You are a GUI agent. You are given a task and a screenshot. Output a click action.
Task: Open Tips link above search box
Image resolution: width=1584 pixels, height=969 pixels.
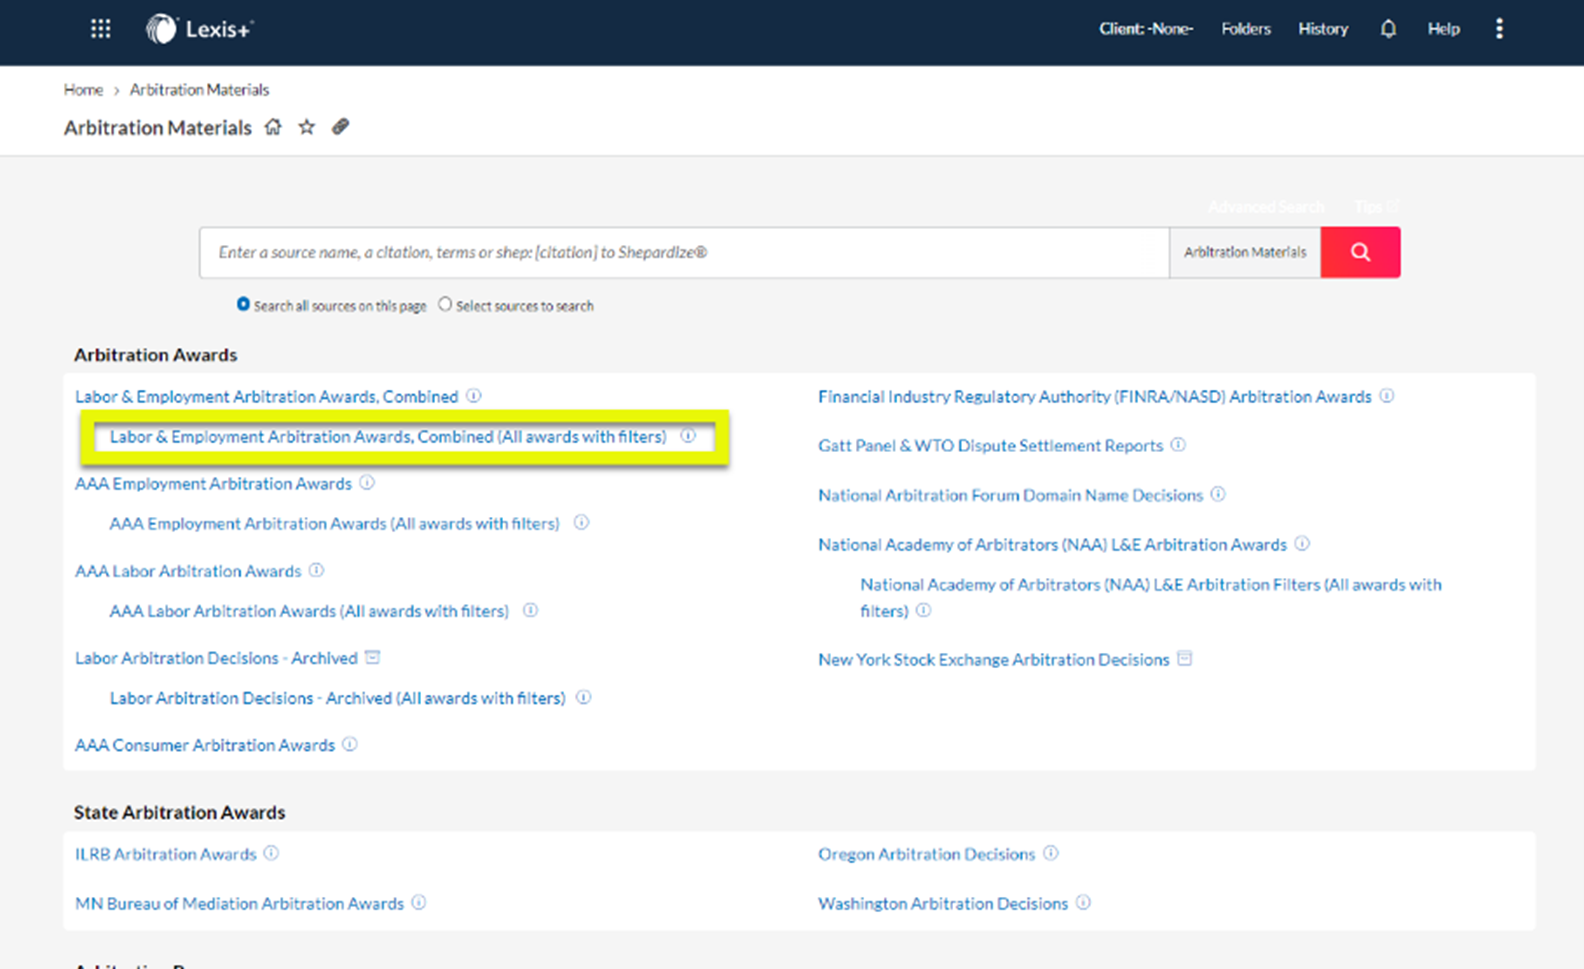click(1376, 207)
